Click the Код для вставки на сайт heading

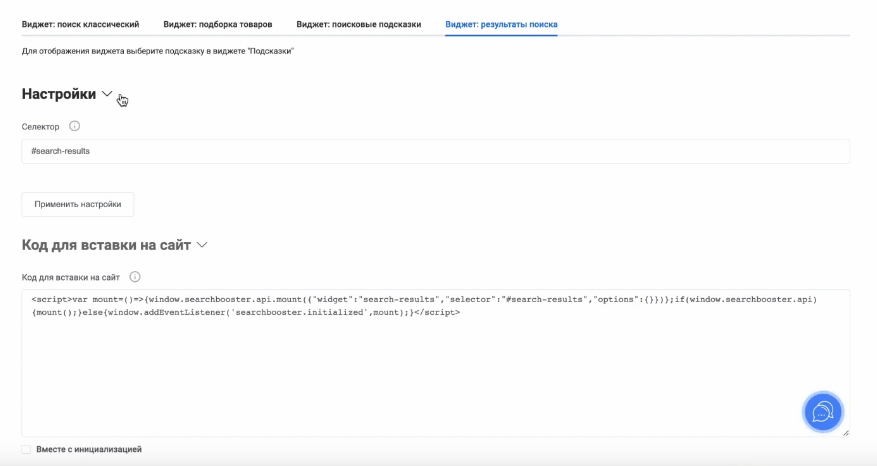[105, 244]
